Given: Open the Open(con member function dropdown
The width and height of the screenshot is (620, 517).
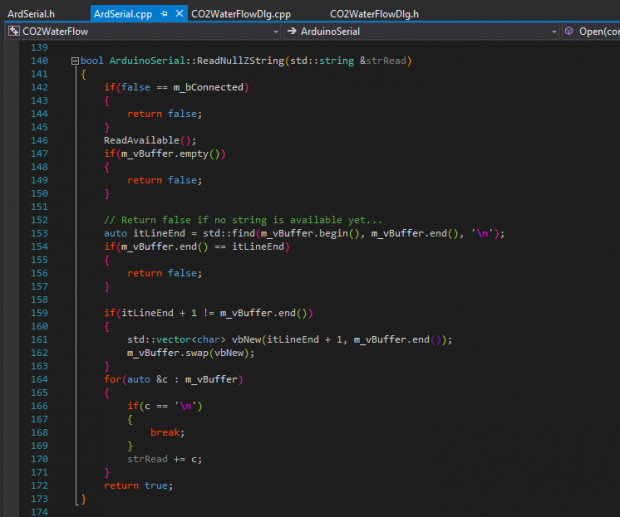Looking at the screenshot, I should (x=591, y=32).
